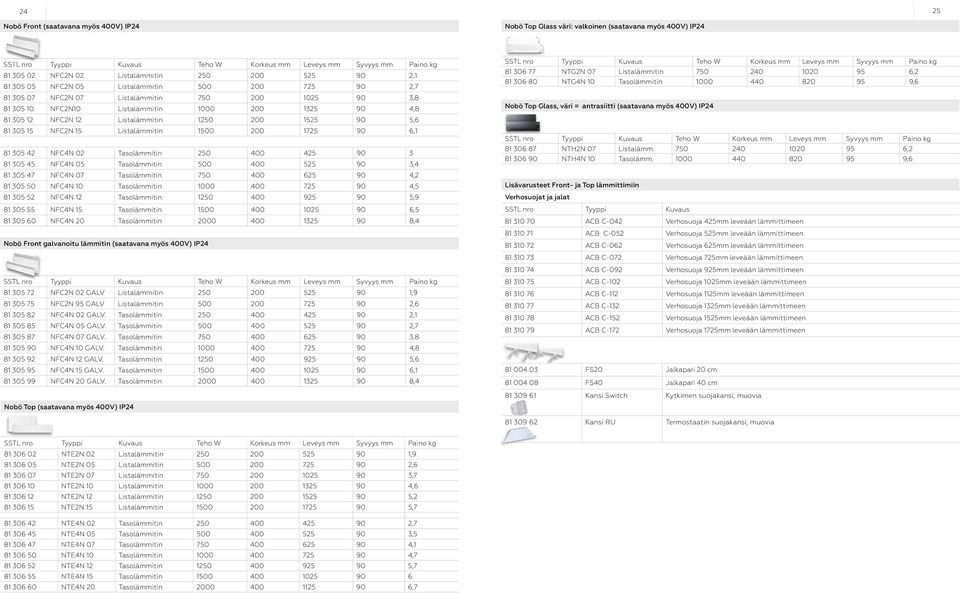Click type code 'NFC4N 20 GALV.'
This screenshot has height=593, width=960.
(78, 381)
